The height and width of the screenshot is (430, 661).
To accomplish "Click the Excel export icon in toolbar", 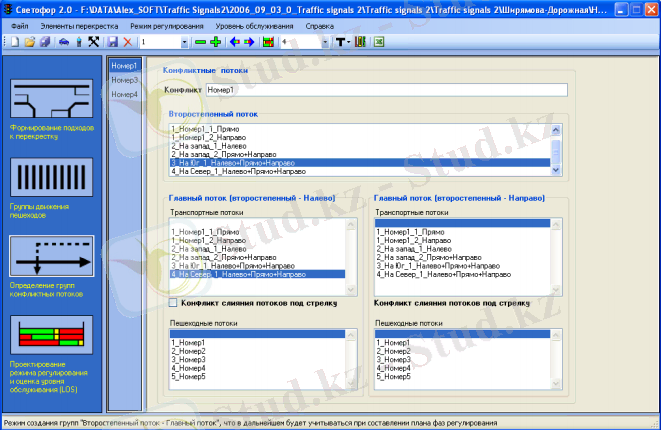I will click(380, 43).
